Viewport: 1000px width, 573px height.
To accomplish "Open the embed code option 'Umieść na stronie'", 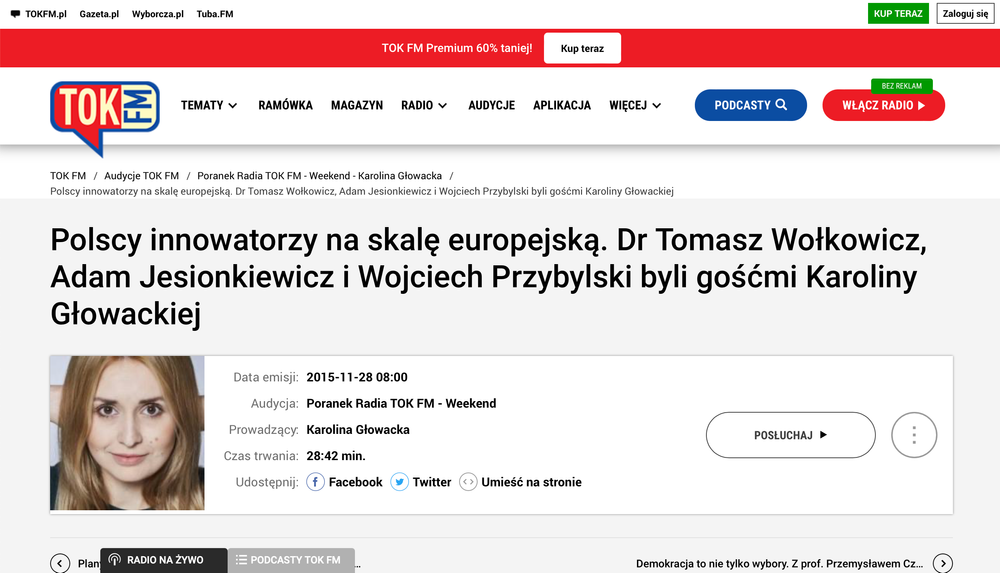I will tap(520, 482).
